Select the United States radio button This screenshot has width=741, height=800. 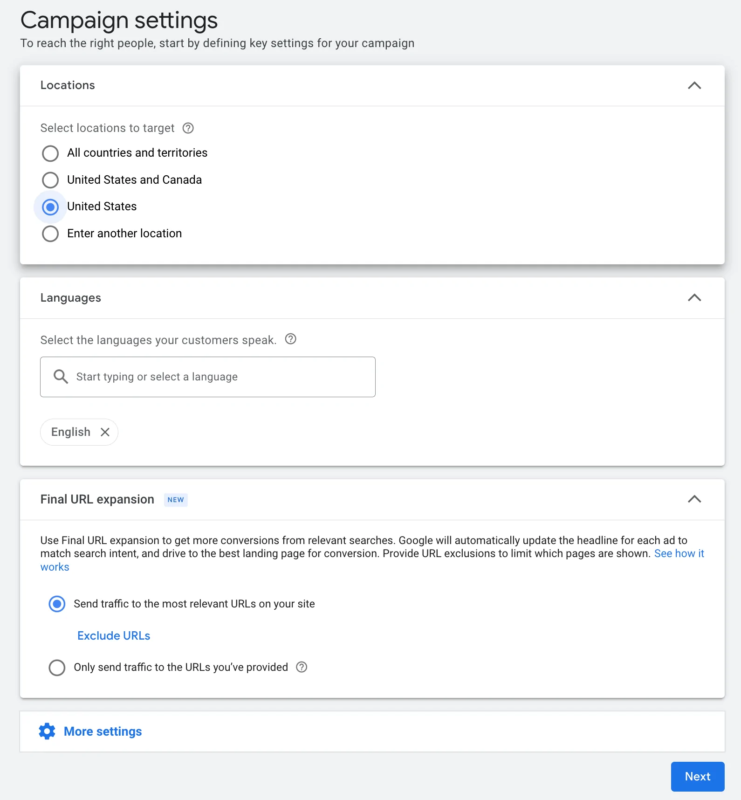tap(50, 207)
